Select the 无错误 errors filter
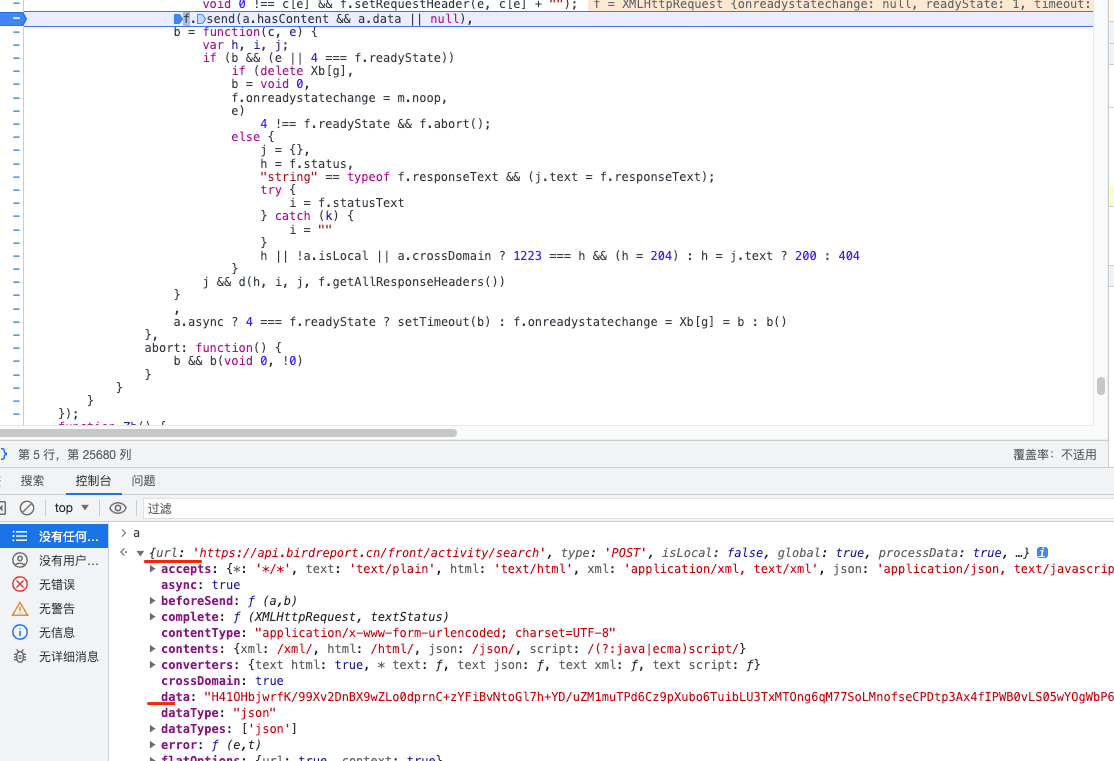1114x761 pixels. (55, 584)
